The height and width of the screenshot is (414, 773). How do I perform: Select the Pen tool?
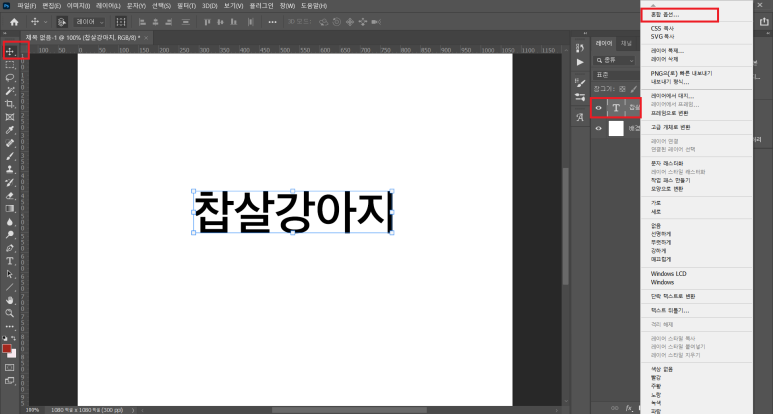(x=10, y=248)
